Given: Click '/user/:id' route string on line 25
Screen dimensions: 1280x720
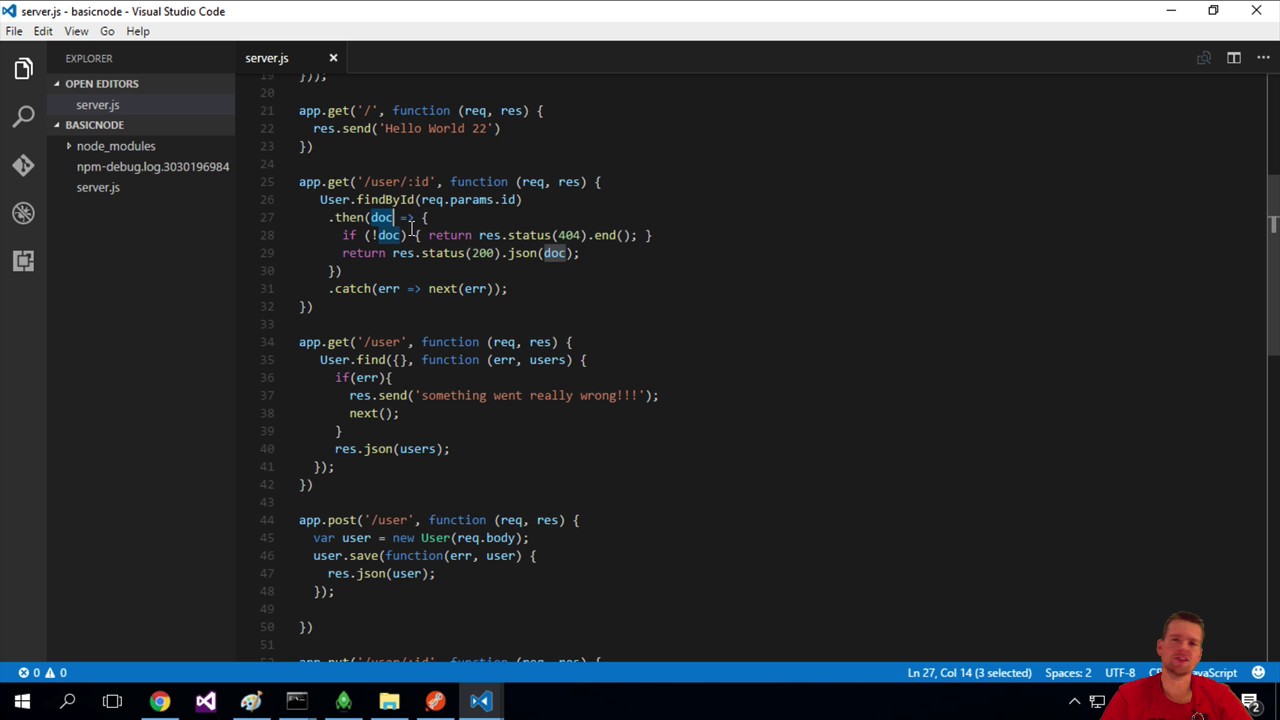Looking at the screenshot, I should [396, 182].
